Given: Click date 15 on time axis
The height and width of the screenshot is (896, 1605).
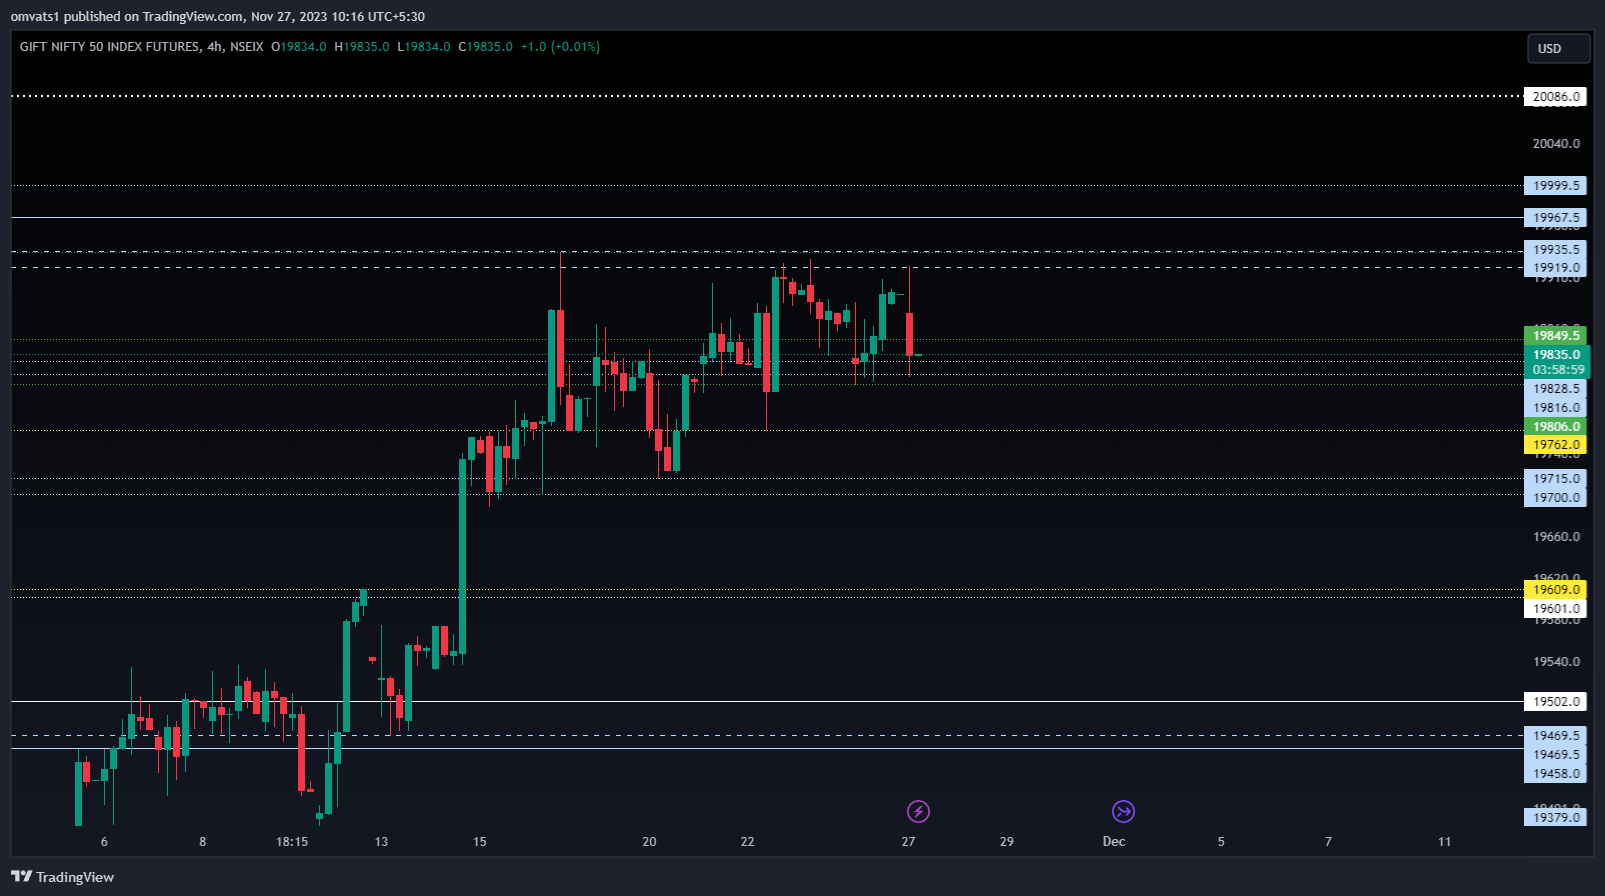Looking at the screenshot, I should 479,841.
